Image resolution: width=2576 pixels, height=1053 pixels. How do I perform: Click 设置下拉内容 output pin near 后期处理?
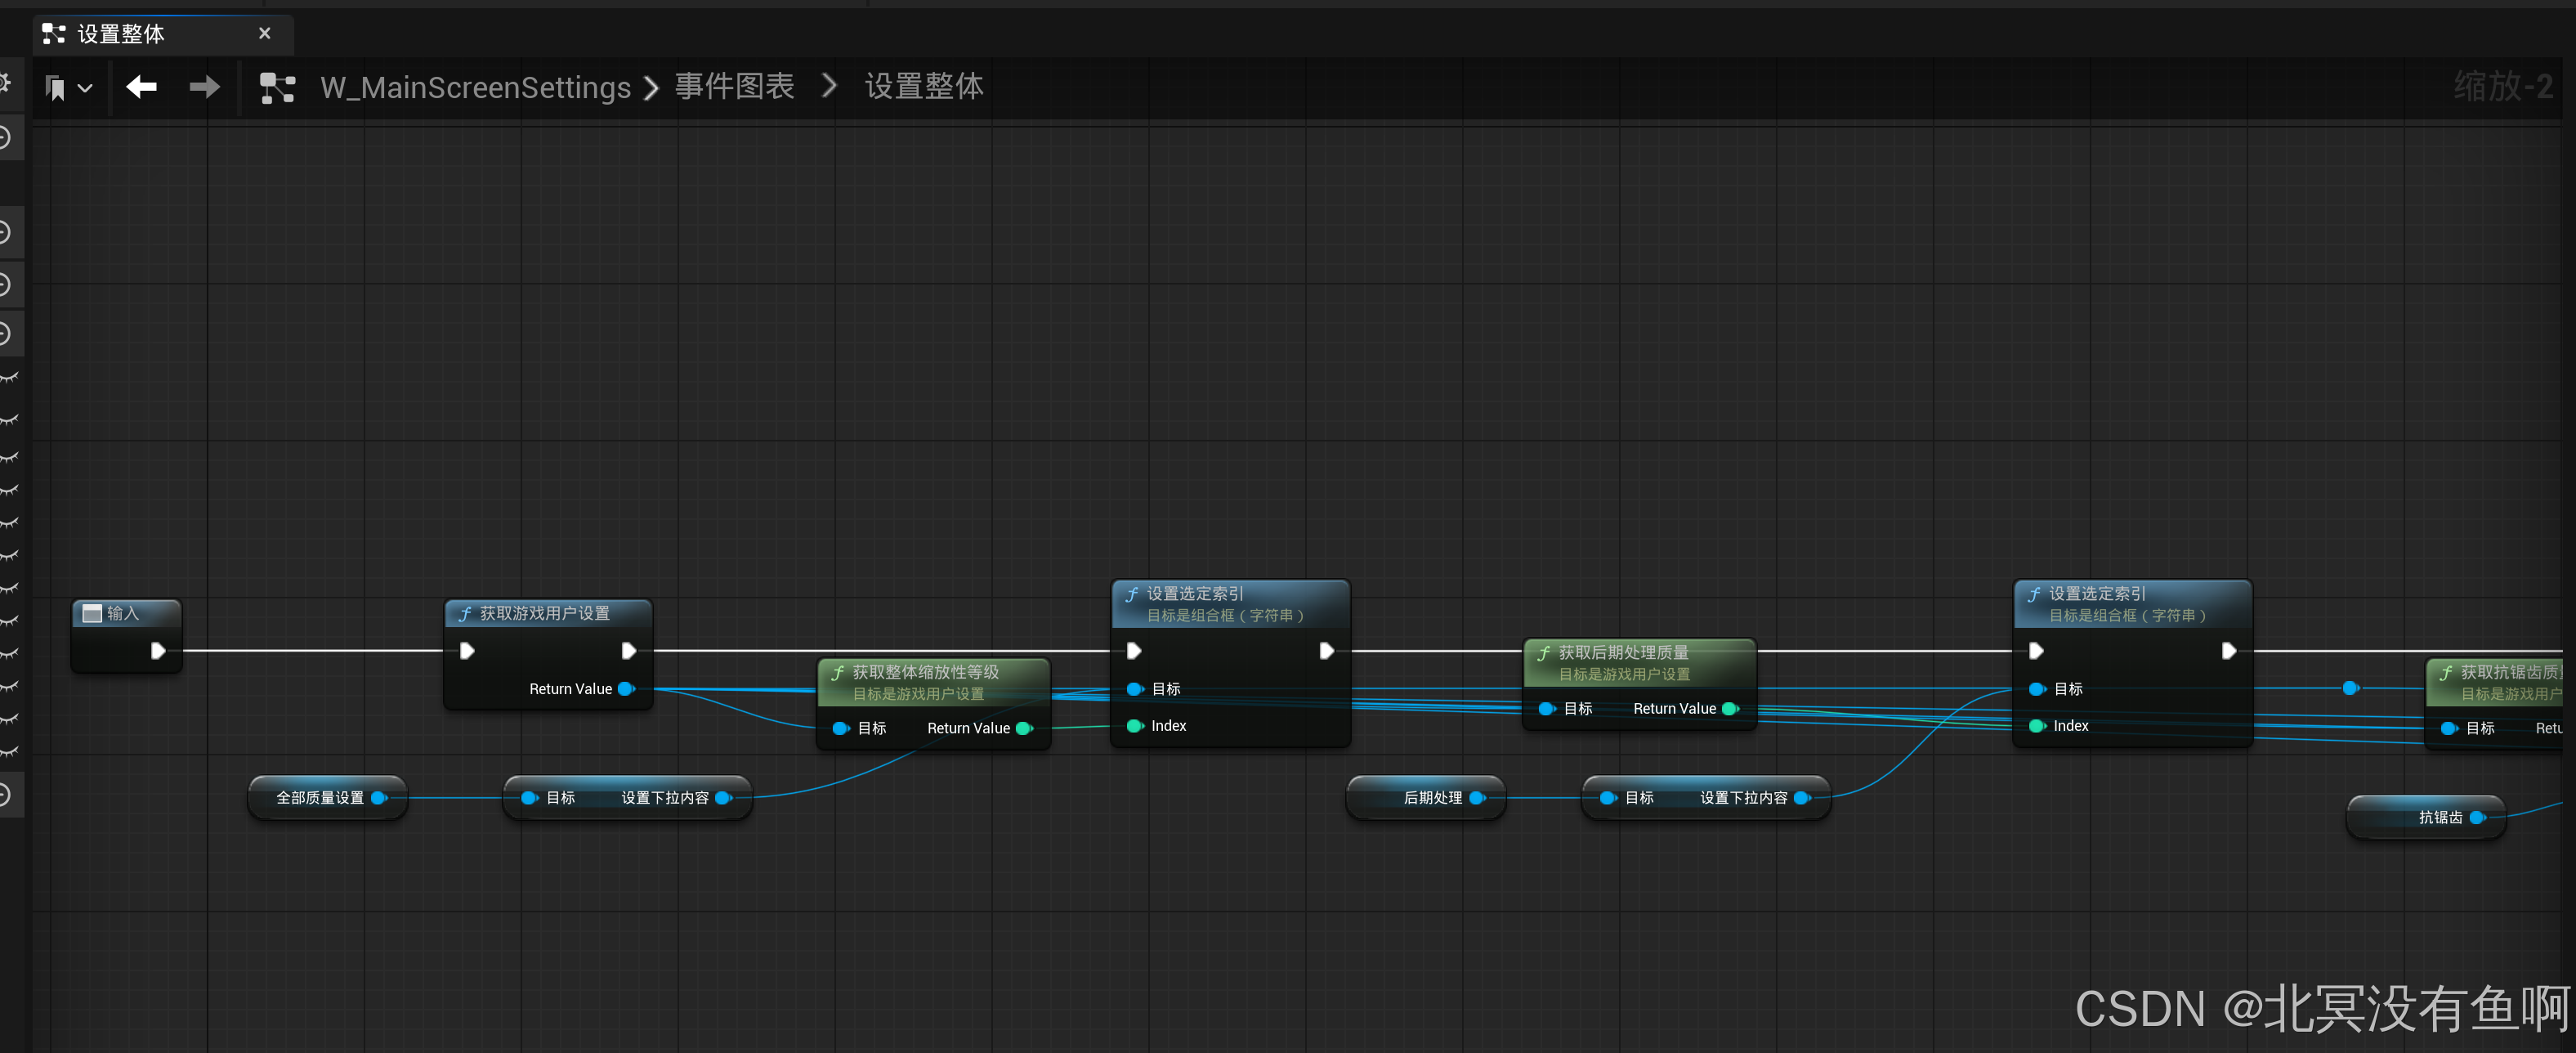1801,798
